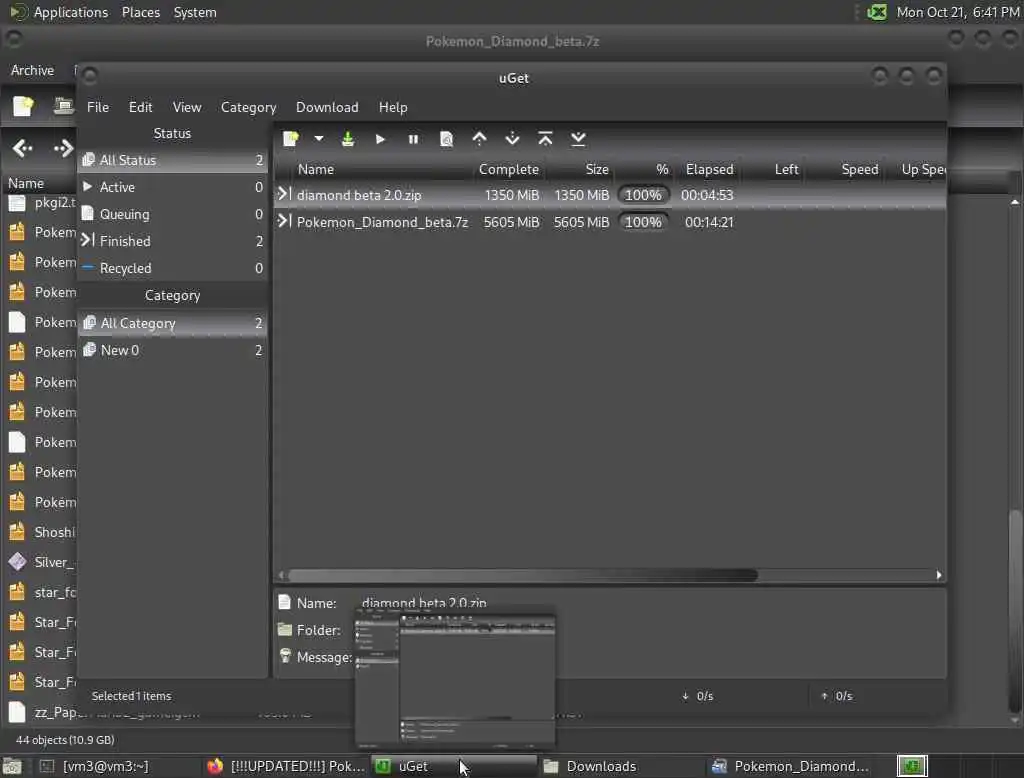
Task: Click the green workspace switcher icon in the taskbar
Action: tap(912, 766)
